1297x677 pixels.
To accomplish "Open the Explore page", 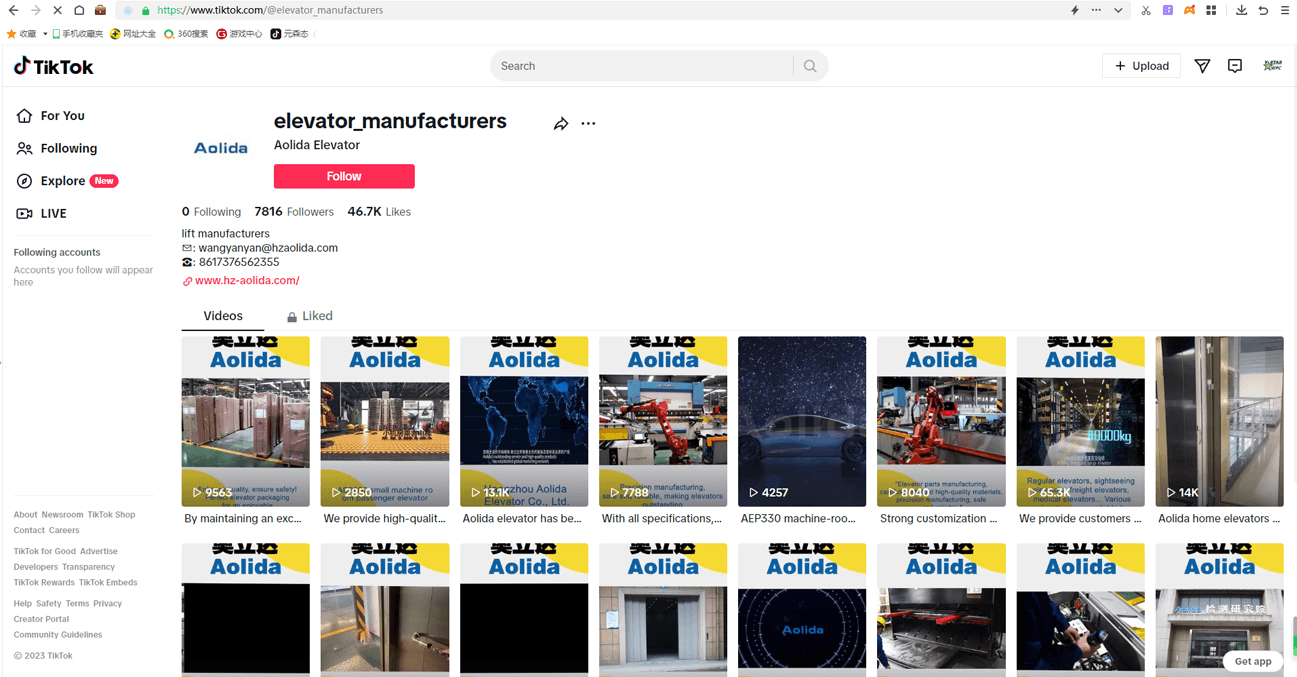I will [67, 181].
